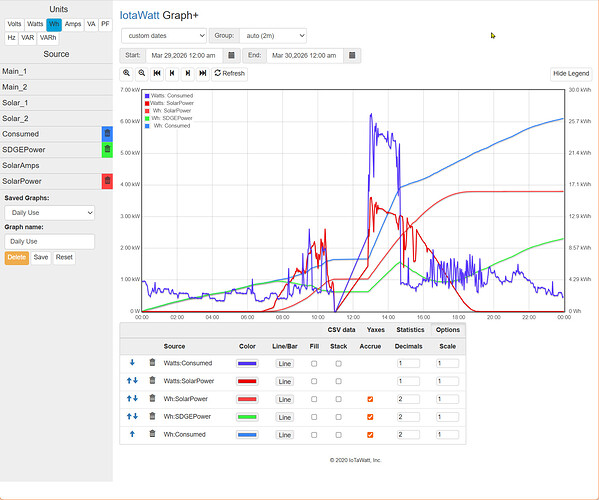Screen dimensions: 599x500
Task: Move Watts:SolarPower row down
Action: (135, 380)
